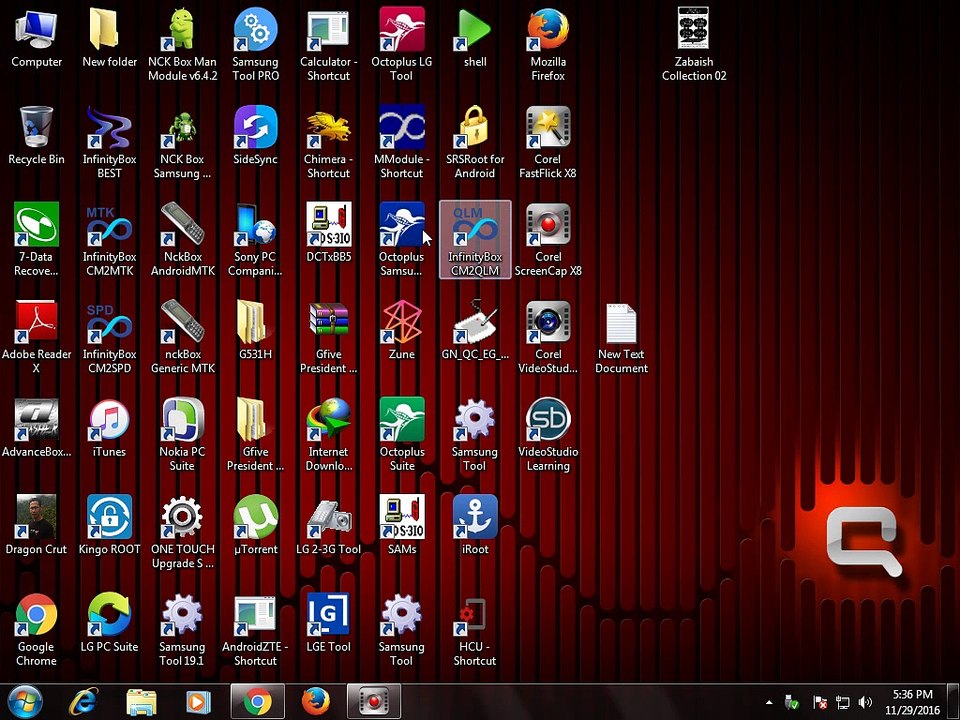Viewport: 960px width, 720px height.
Task: Select the MModule - Shortcut icon
Action: [x=402, y=142]
